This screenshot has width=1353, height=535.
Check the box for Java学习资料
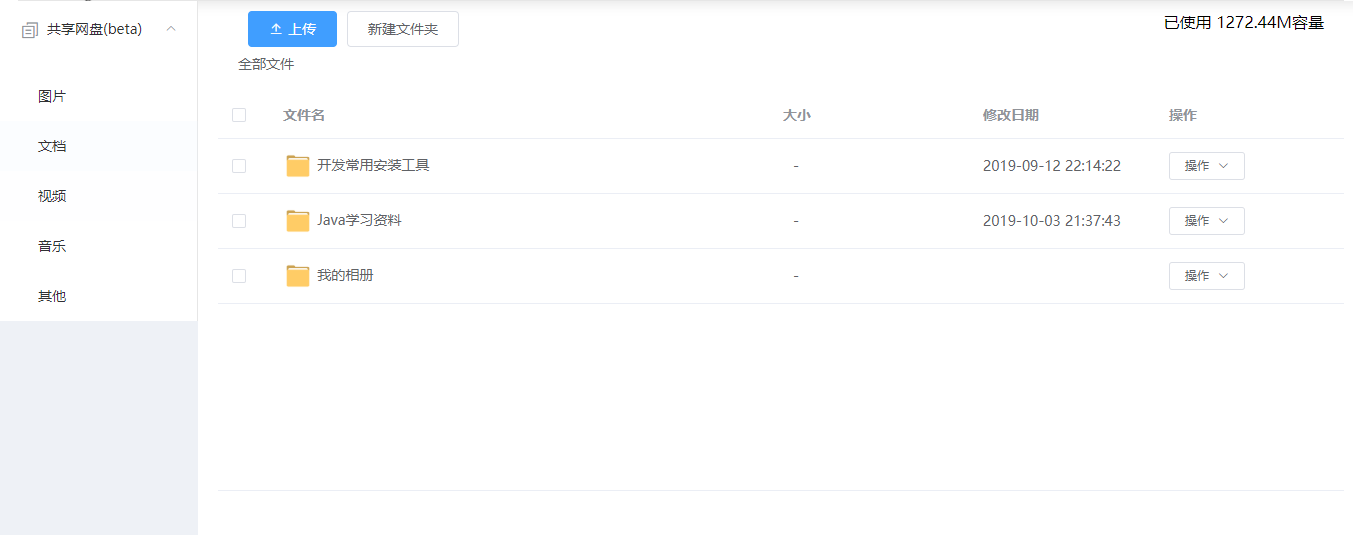click(239, 221)
